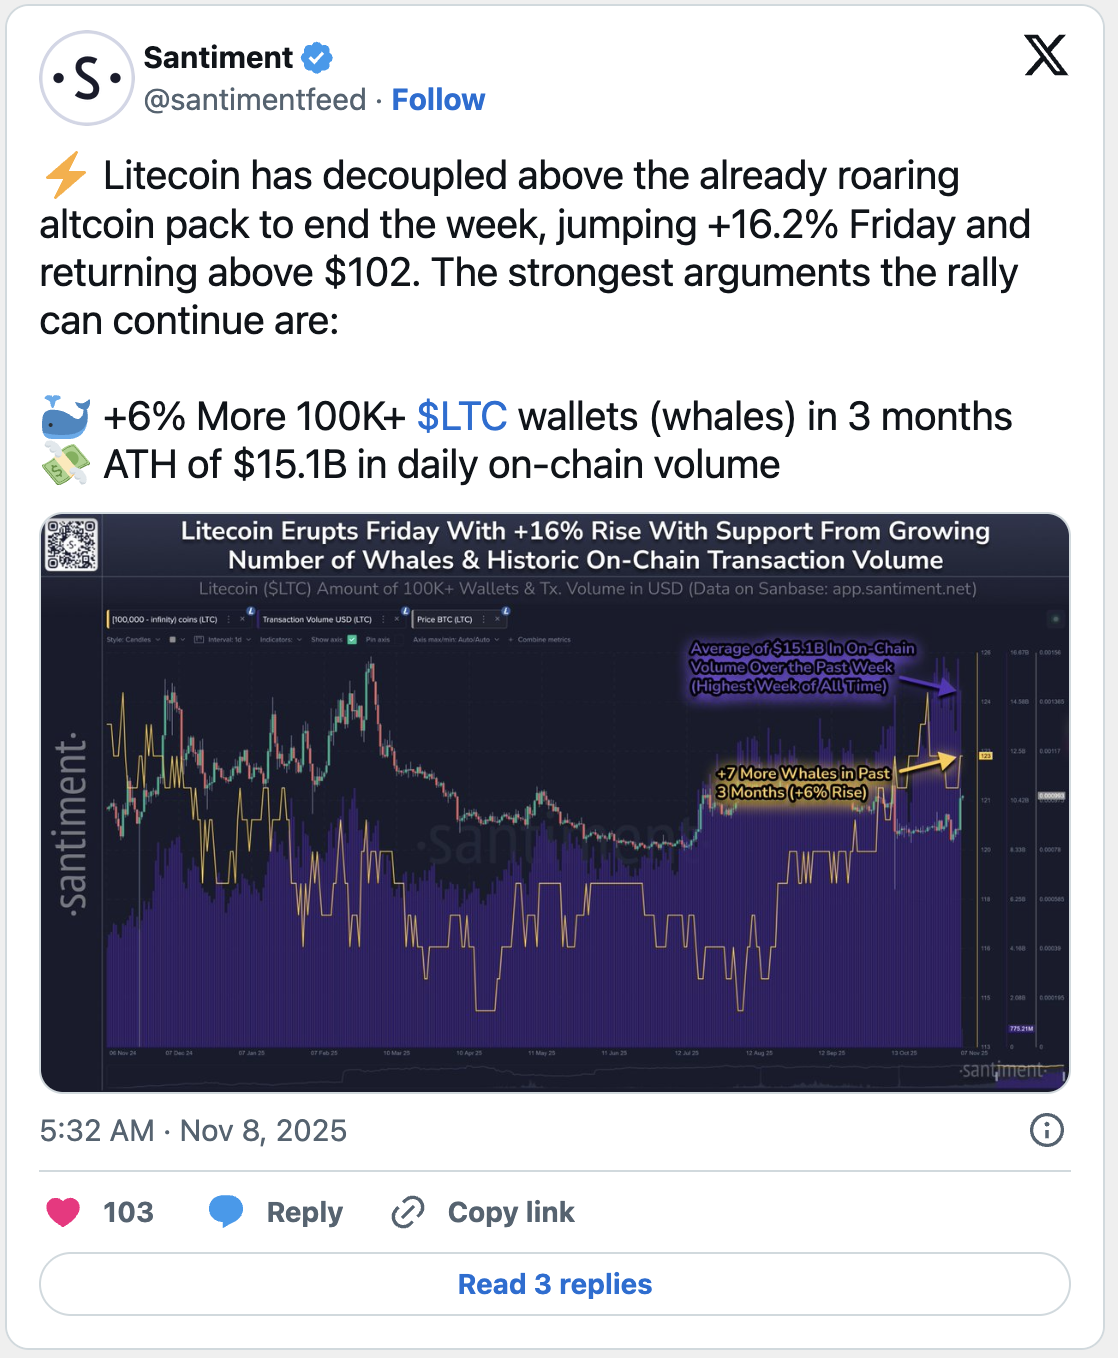
Task: Like the tweet with the heart icon
Action: point(63,1212)
